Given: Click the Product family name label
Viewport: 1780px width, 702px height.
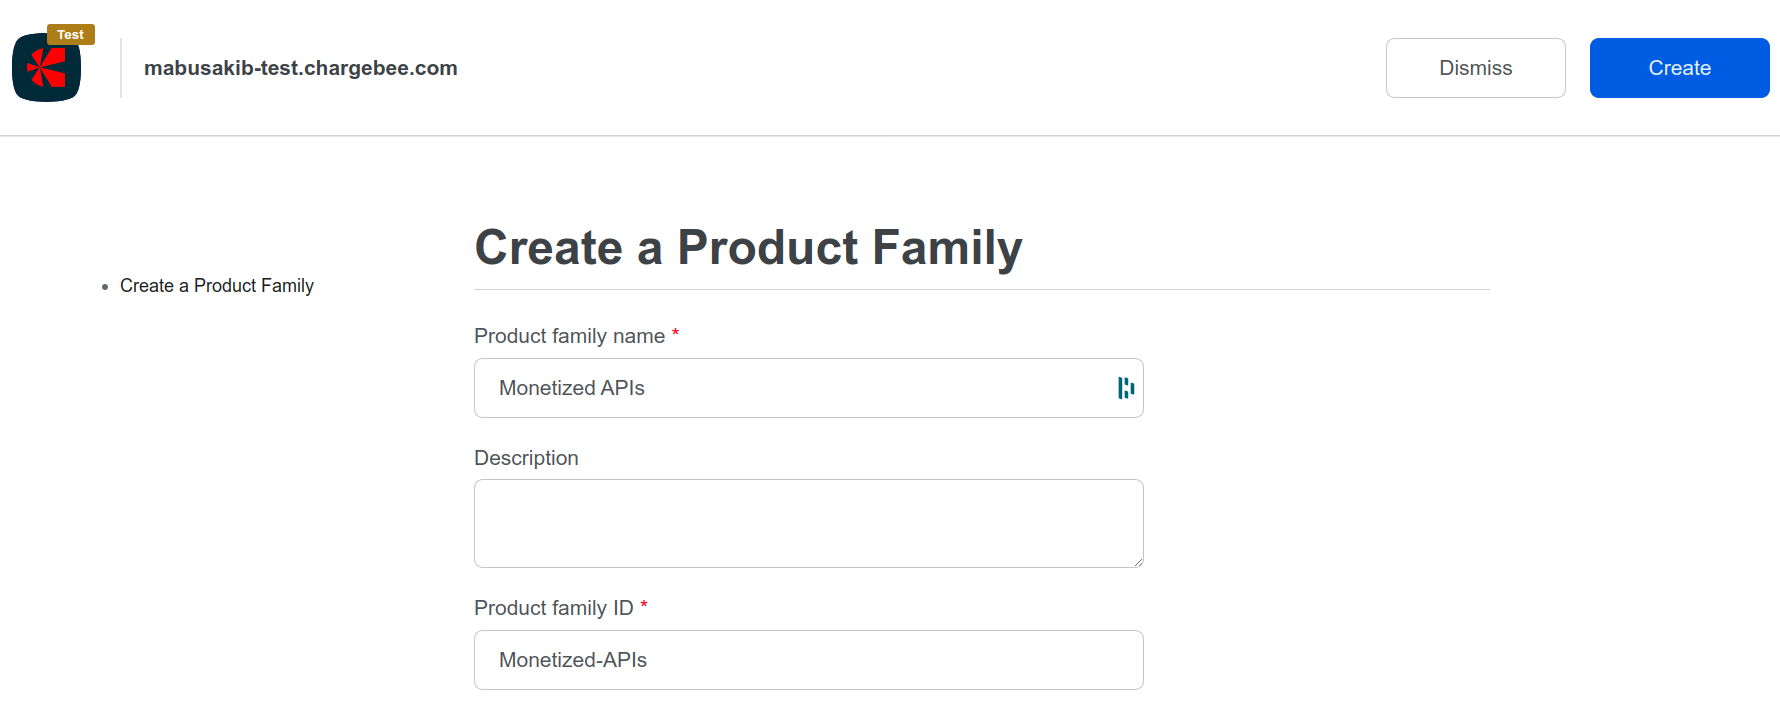Looking at the screenshot, I should point(569,336).
